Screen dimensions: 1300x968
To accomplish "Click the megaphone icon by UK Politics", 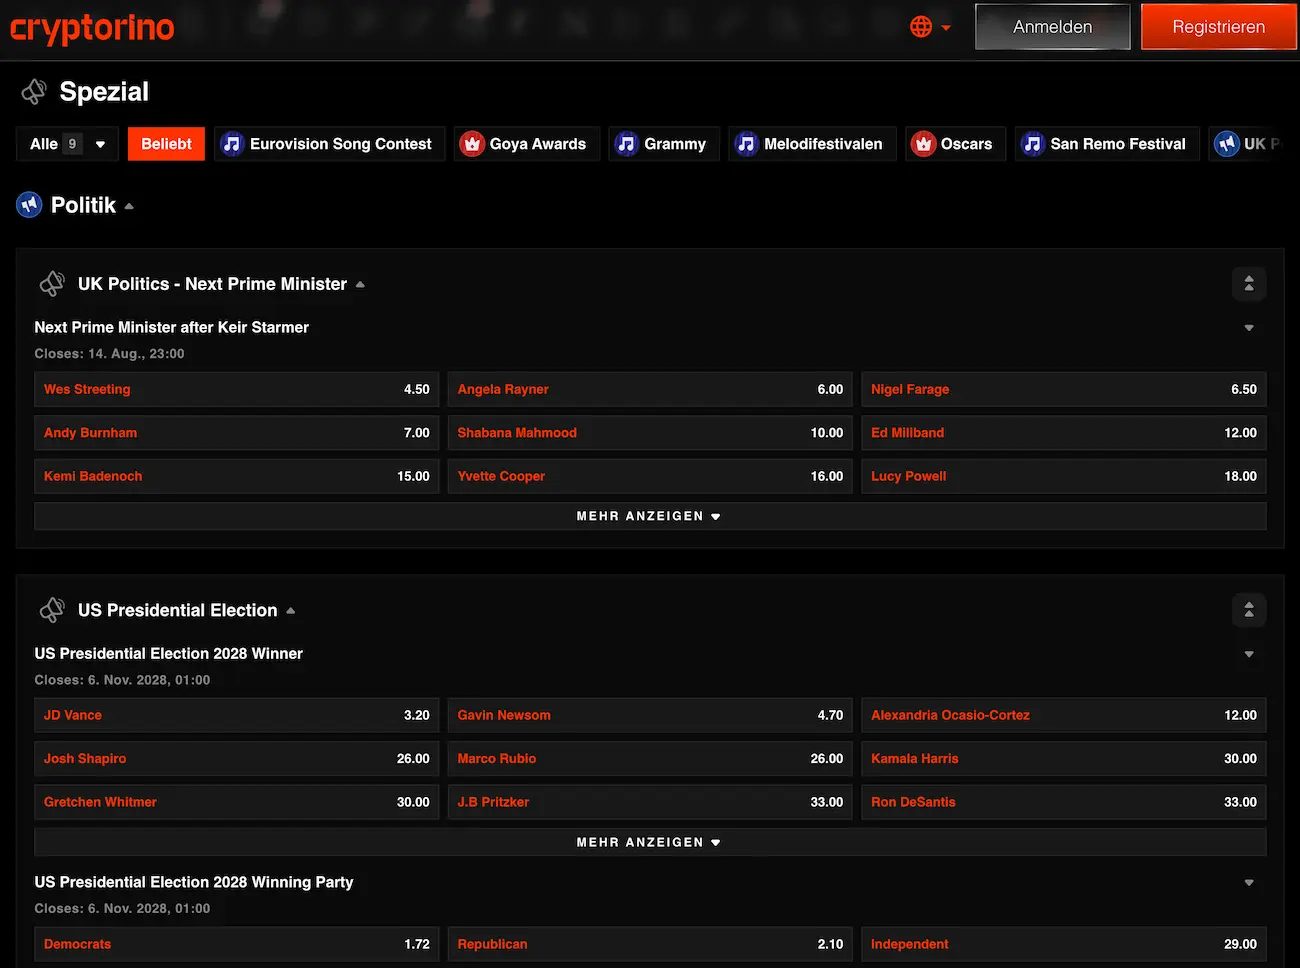I will coord(52,284).
